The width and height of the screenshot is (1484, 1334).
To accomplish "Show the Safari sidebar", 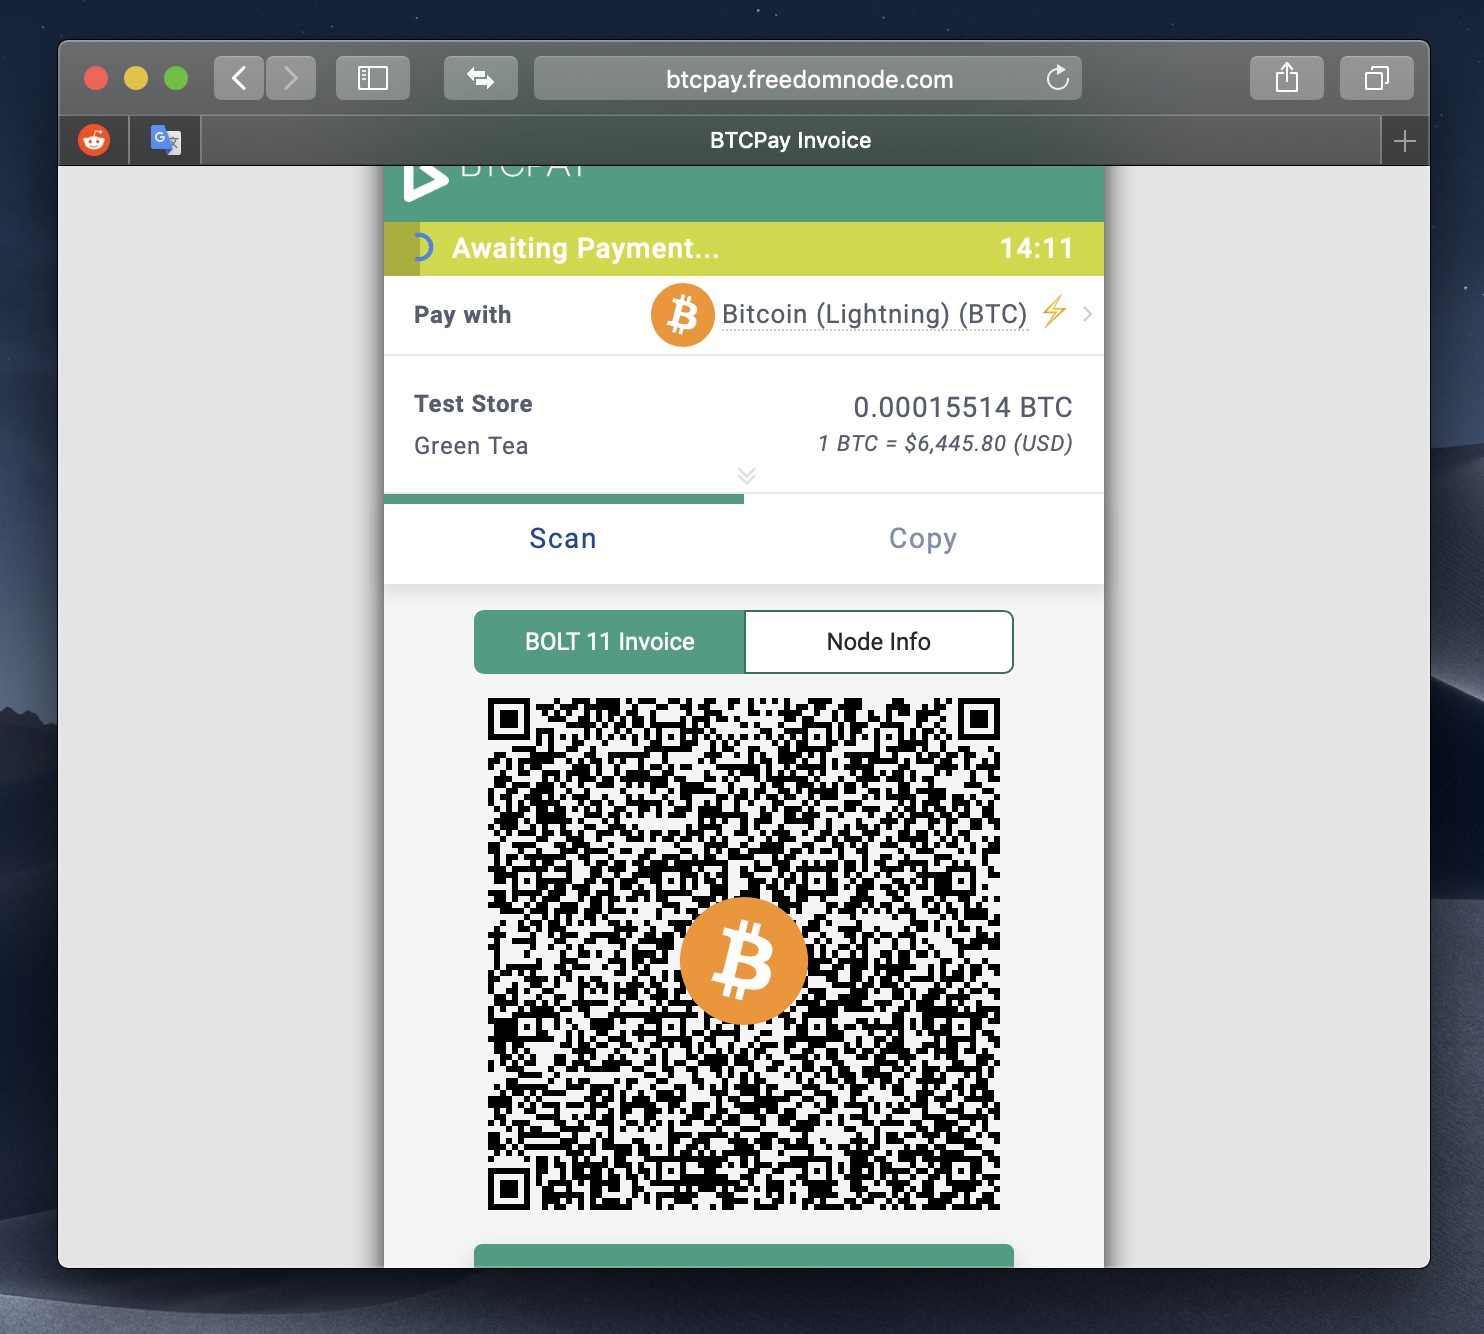I will [x=373, y=78].
